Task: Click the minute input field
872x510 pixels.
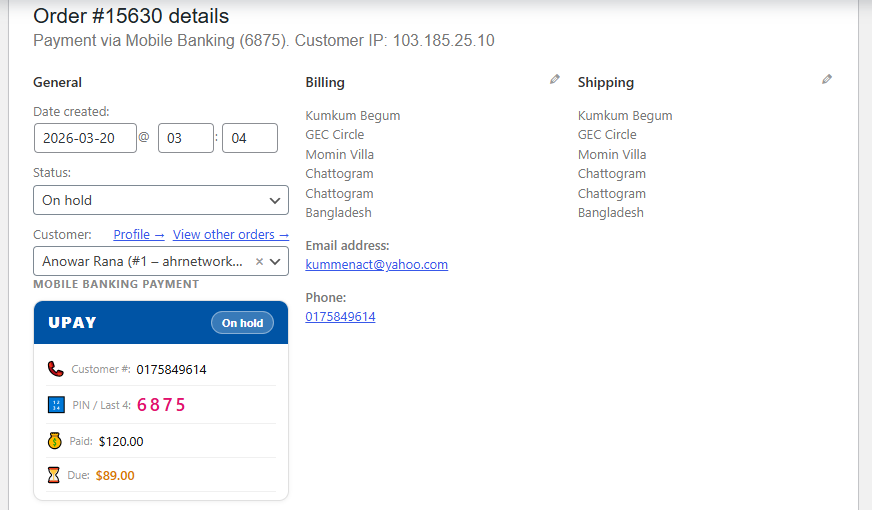Action: 250,138
